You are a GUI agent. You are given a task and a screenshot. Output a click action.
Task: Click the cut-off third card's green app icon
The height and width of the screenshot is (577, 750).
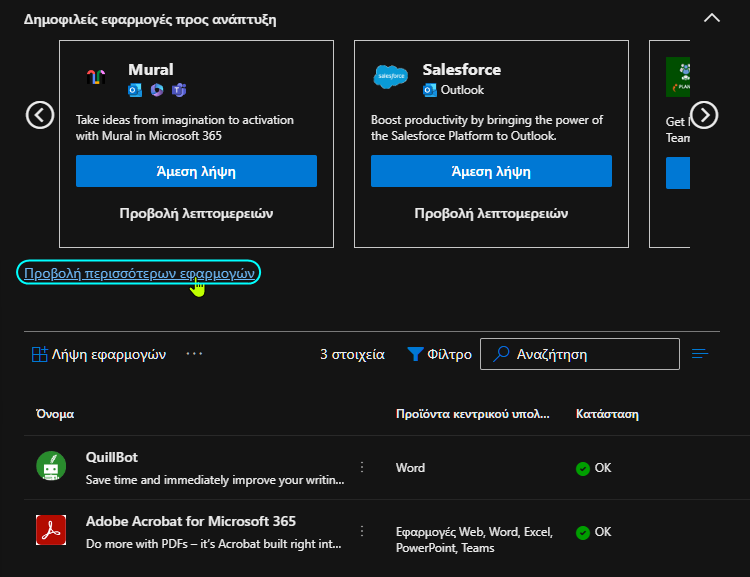pyautogui.click(x=678, y=77)
